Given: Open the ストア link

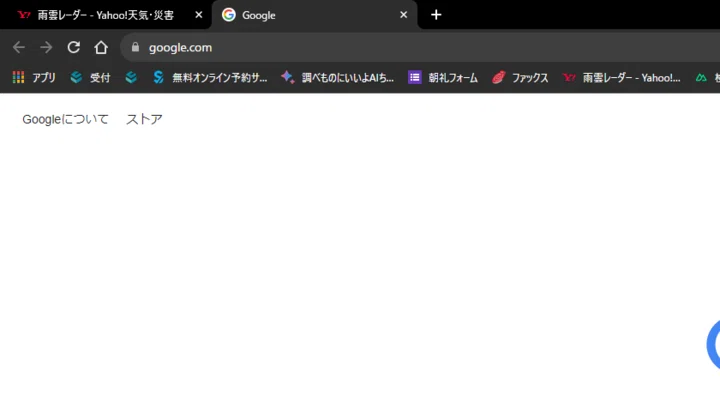Looking at the screenshot, I should (144, 119).
